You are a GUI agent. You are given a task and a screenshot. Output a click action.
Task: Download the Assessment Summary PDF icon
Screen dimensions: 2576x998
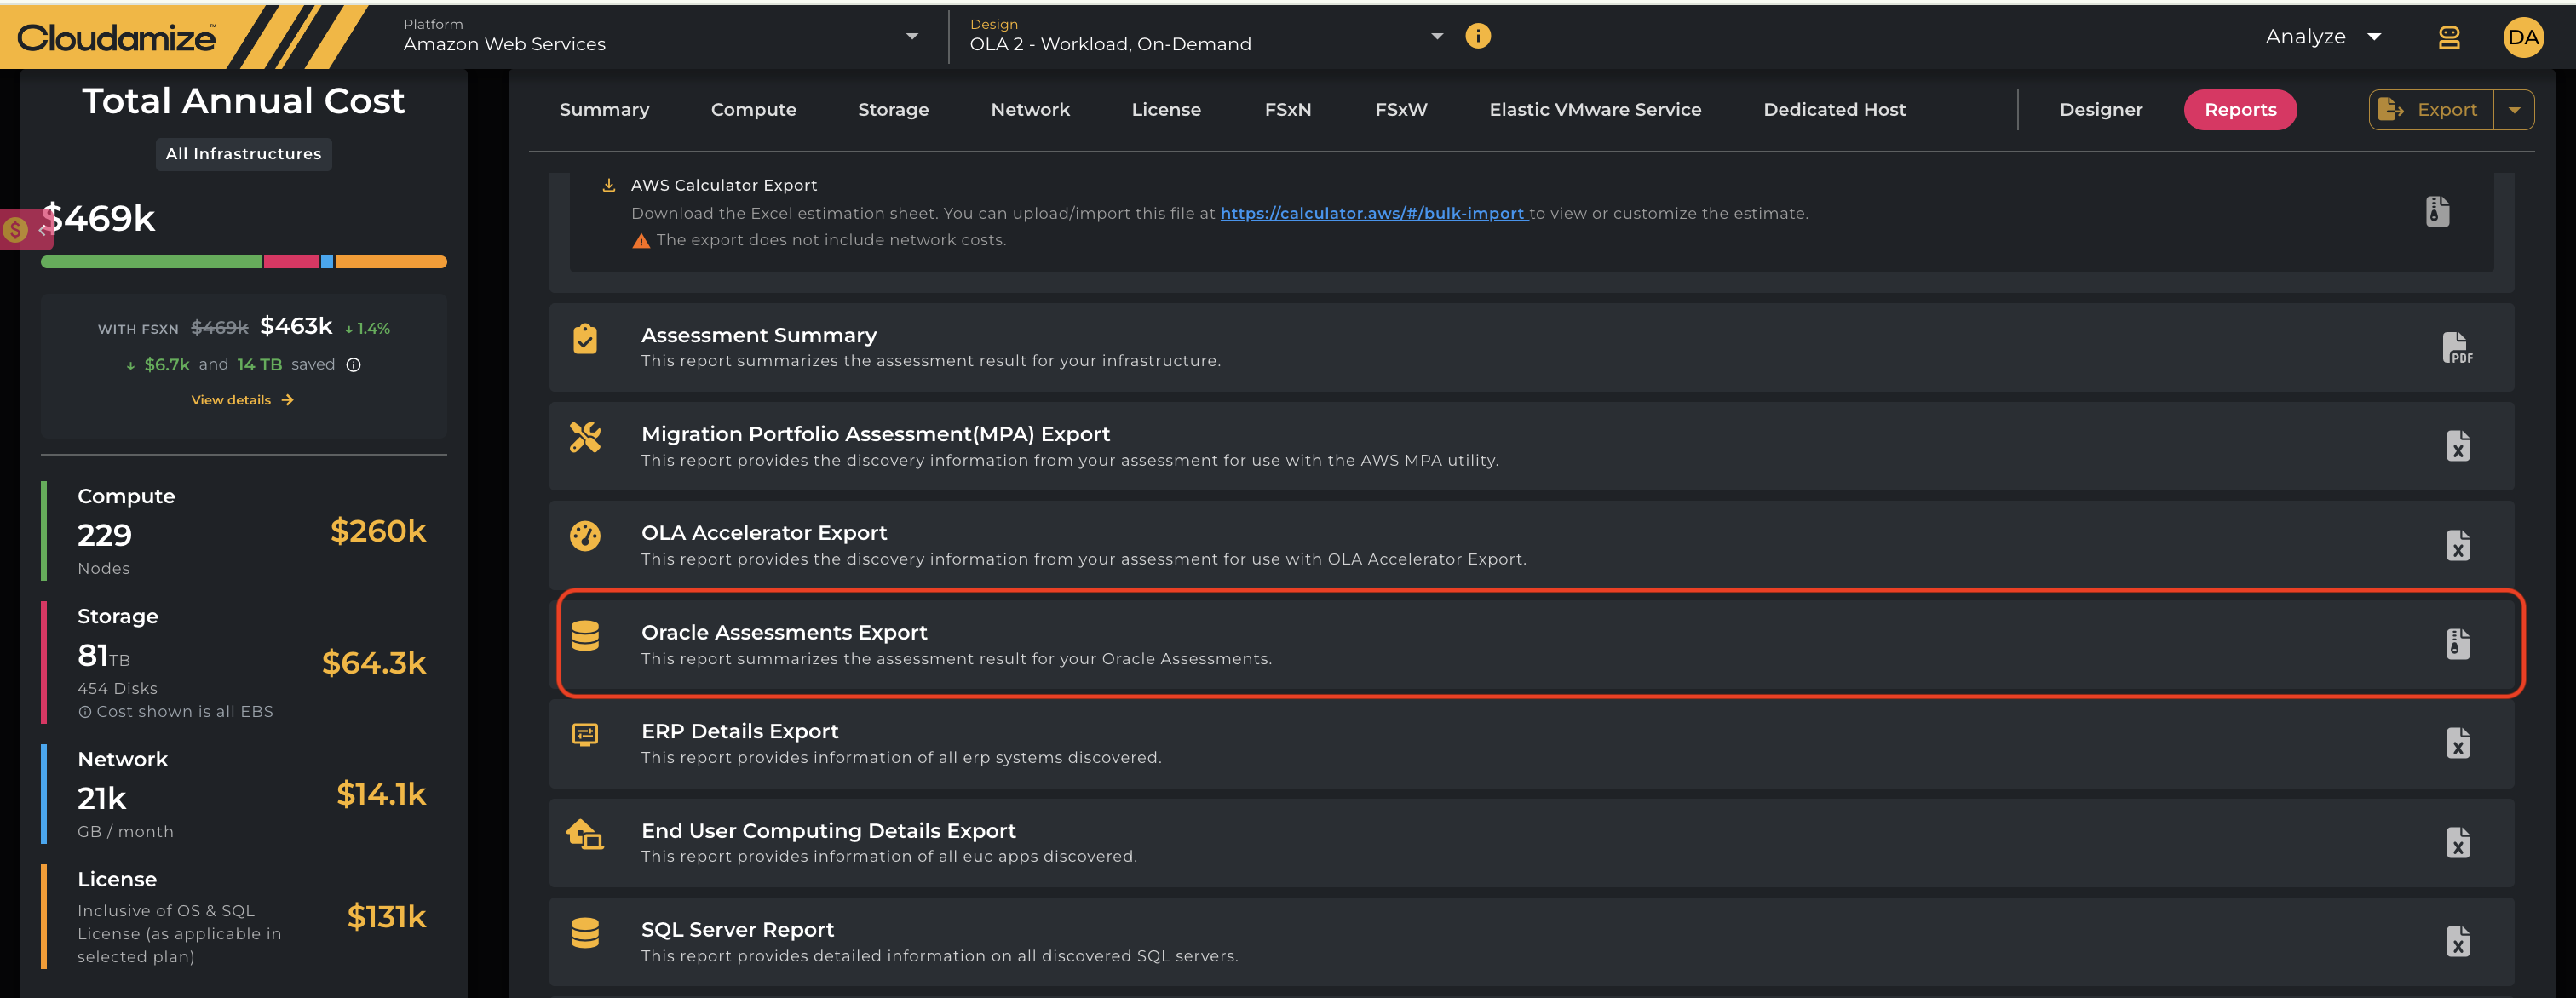pos(2457,347)
